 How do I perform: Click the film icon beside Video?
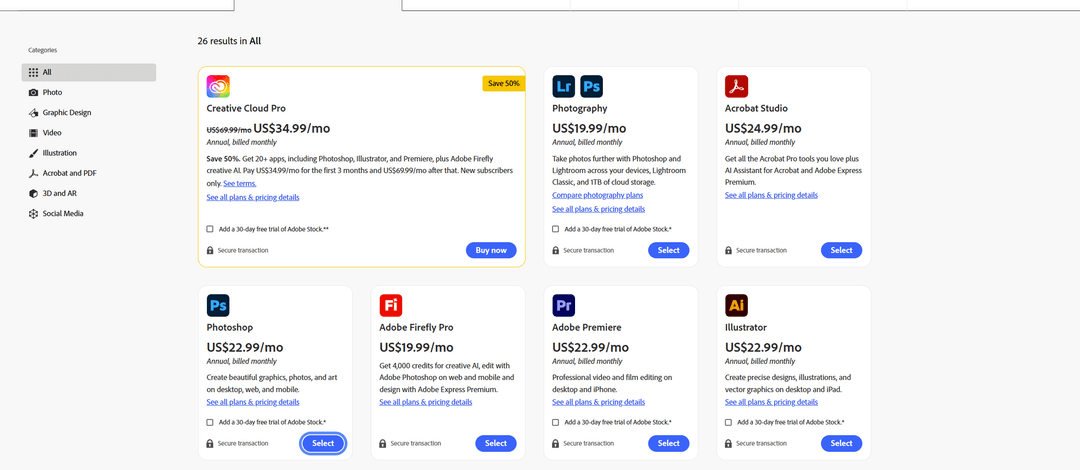33,133
